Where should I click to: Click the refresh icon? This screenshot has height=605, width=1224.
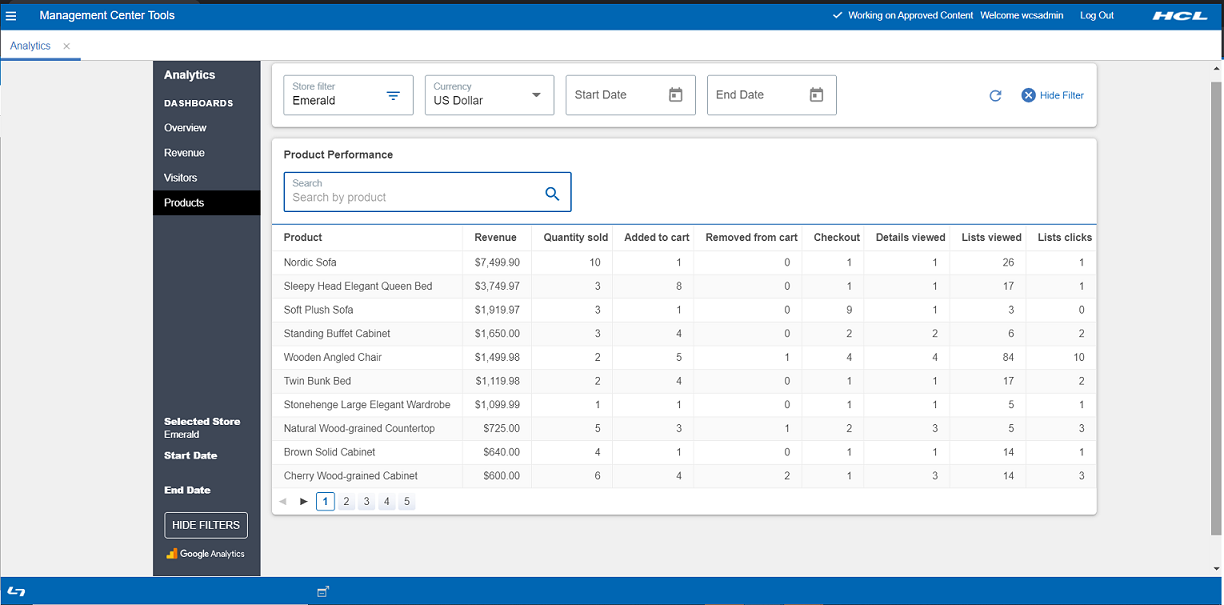995,96
